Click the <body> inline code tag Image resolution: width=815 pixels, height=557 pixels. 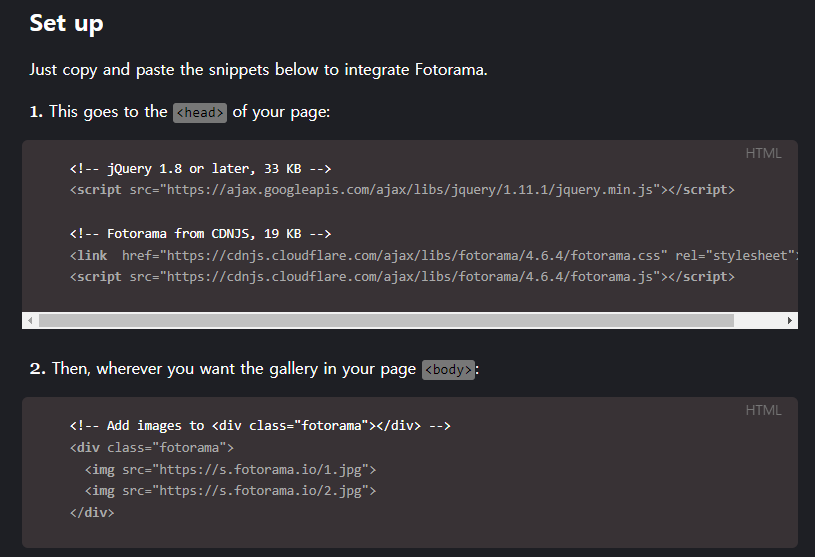click(448, 370)
